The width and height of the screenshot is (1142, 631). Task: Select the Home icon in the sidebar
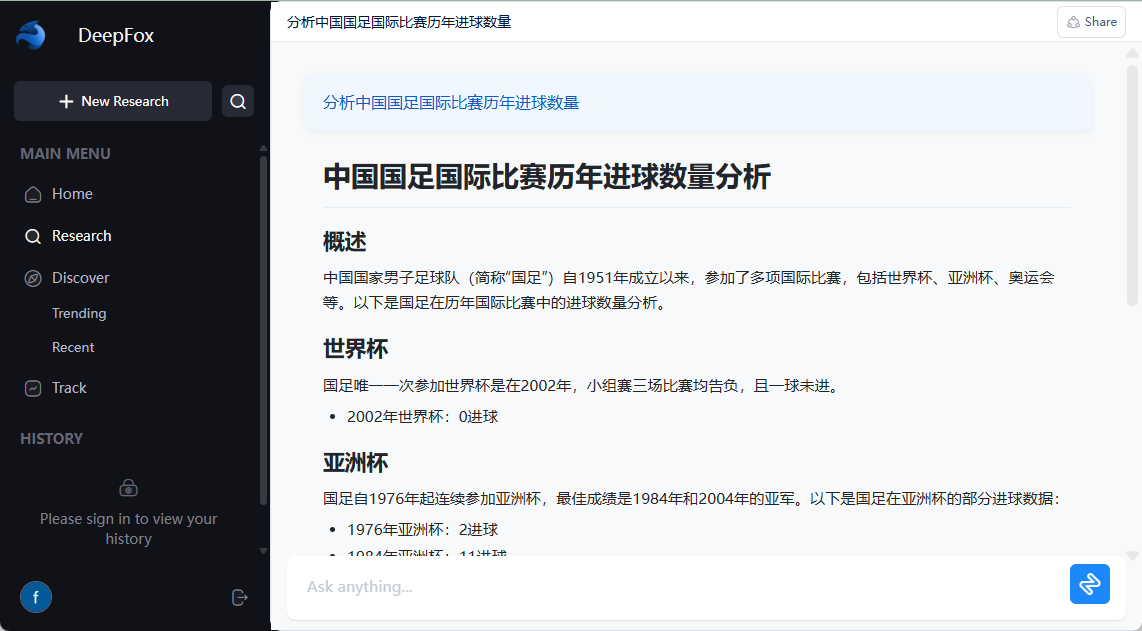[31, 193]
